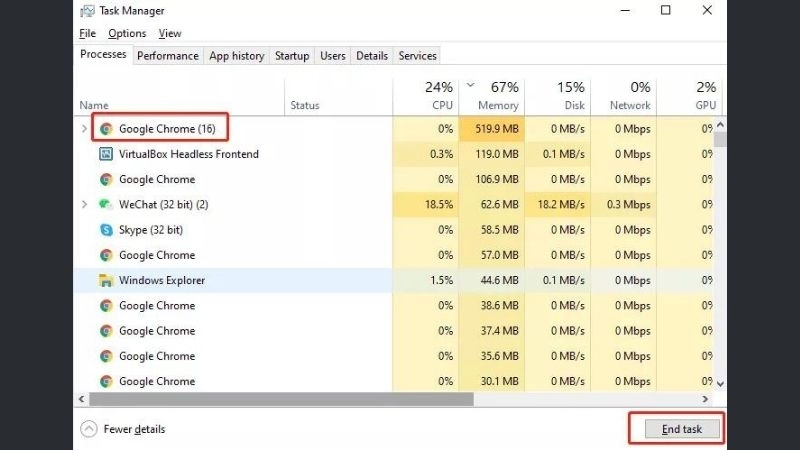Viewport: 800px width, 450px height.
Task: Click the VirtualBox Headless Frontend icon
Action: [x=106, y=154]
